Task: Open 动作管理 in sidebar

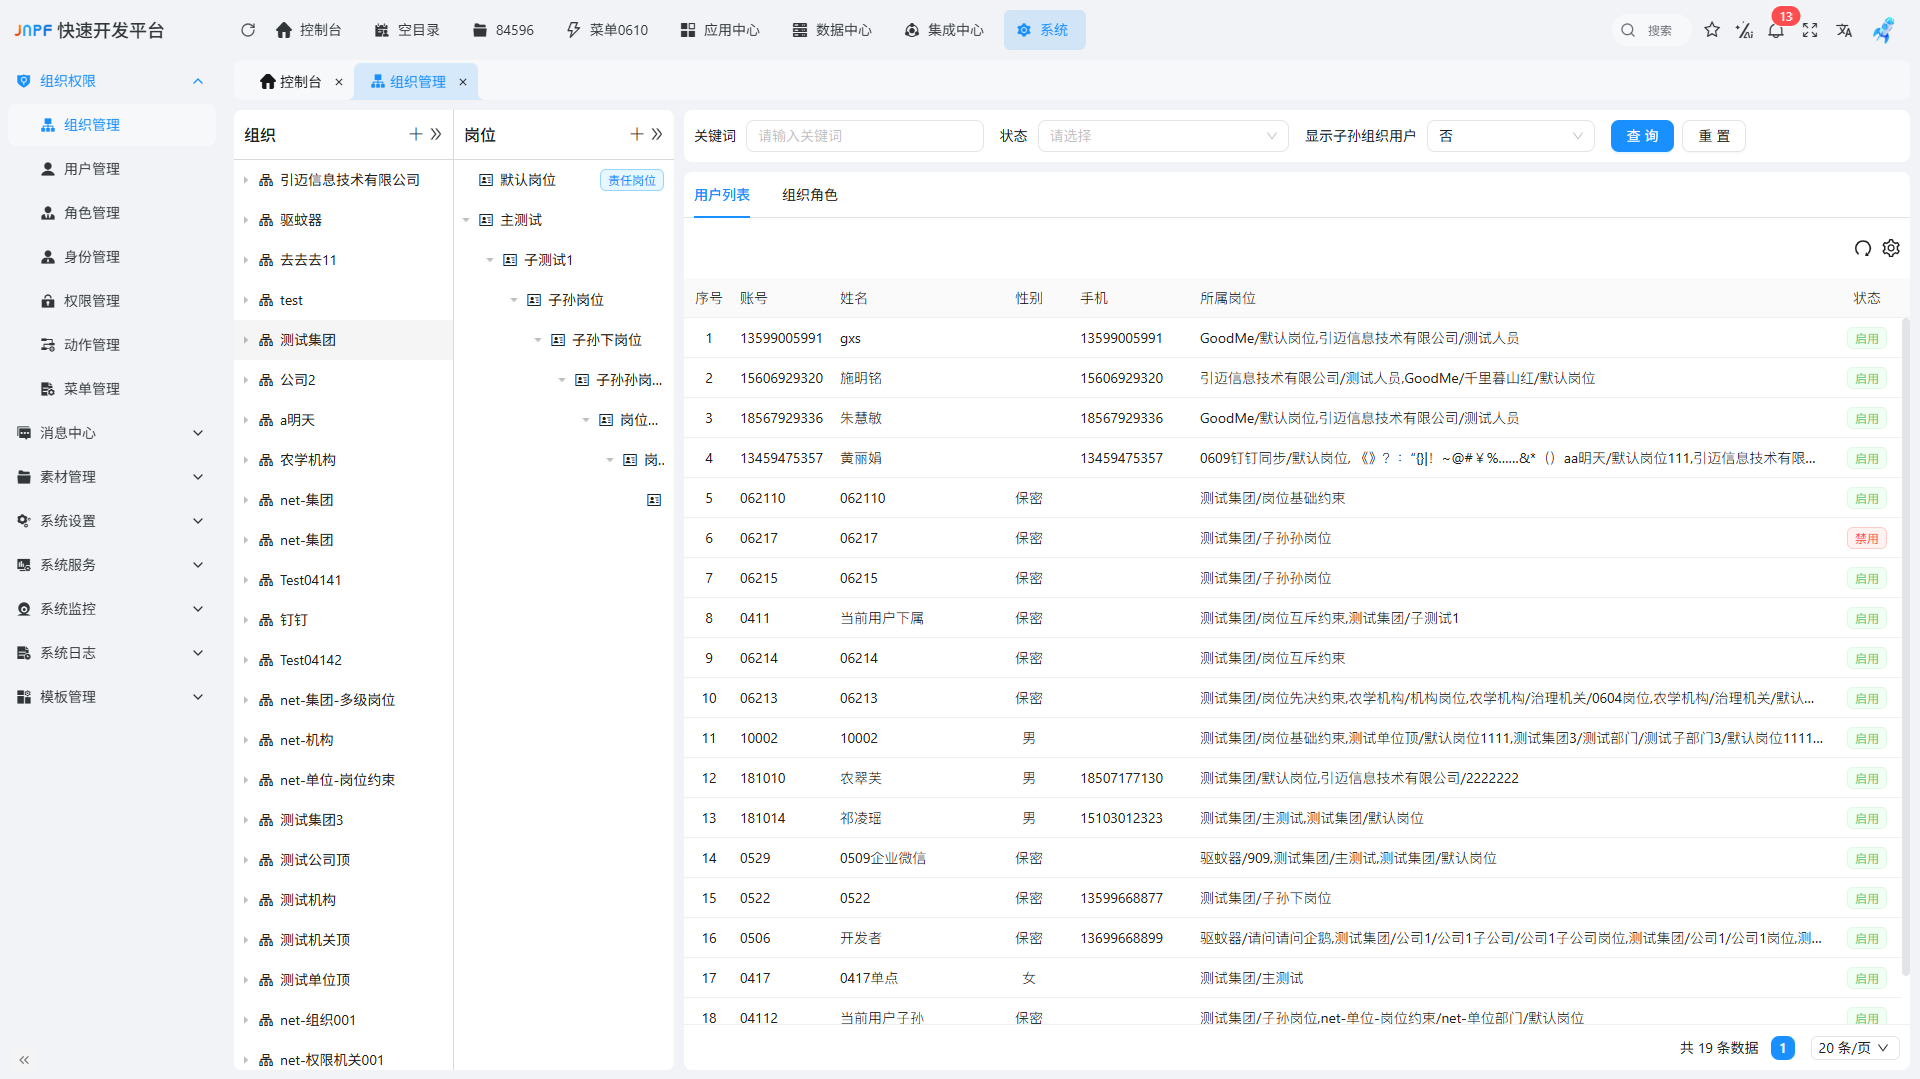Action: [x=112, y=345]
